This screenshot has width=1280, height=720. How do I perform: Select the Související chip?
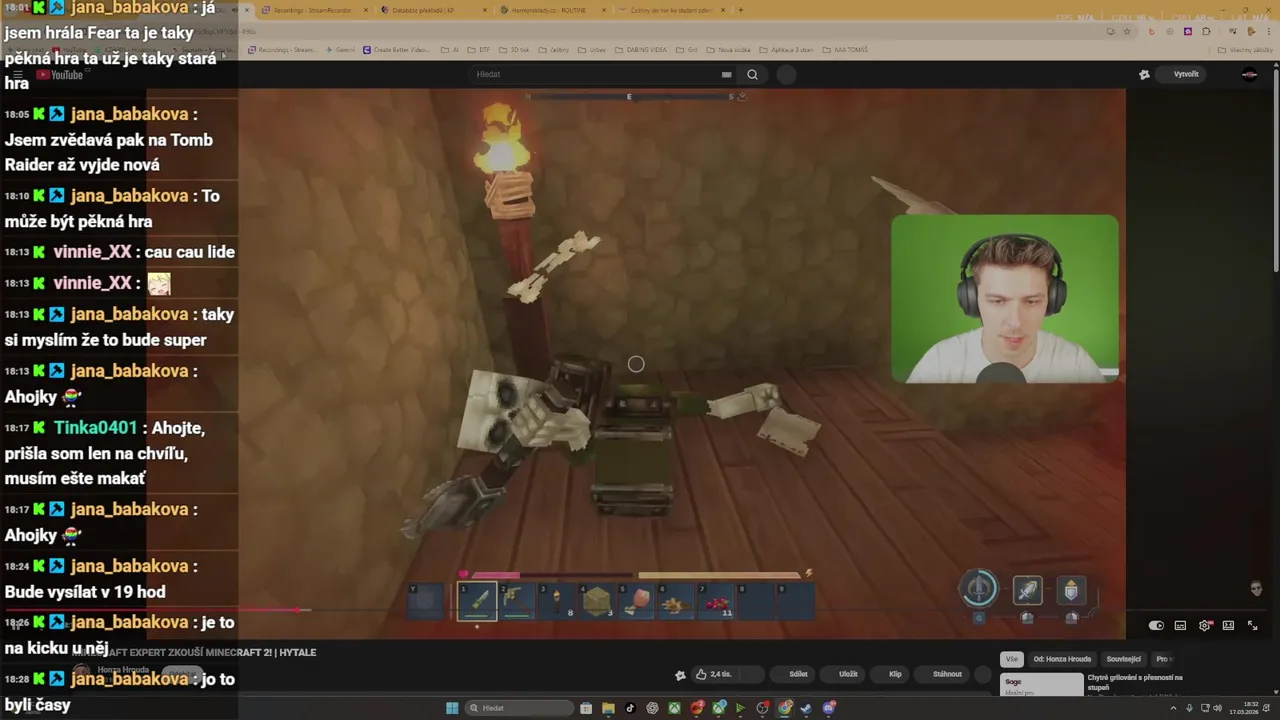pos(1124,659)
